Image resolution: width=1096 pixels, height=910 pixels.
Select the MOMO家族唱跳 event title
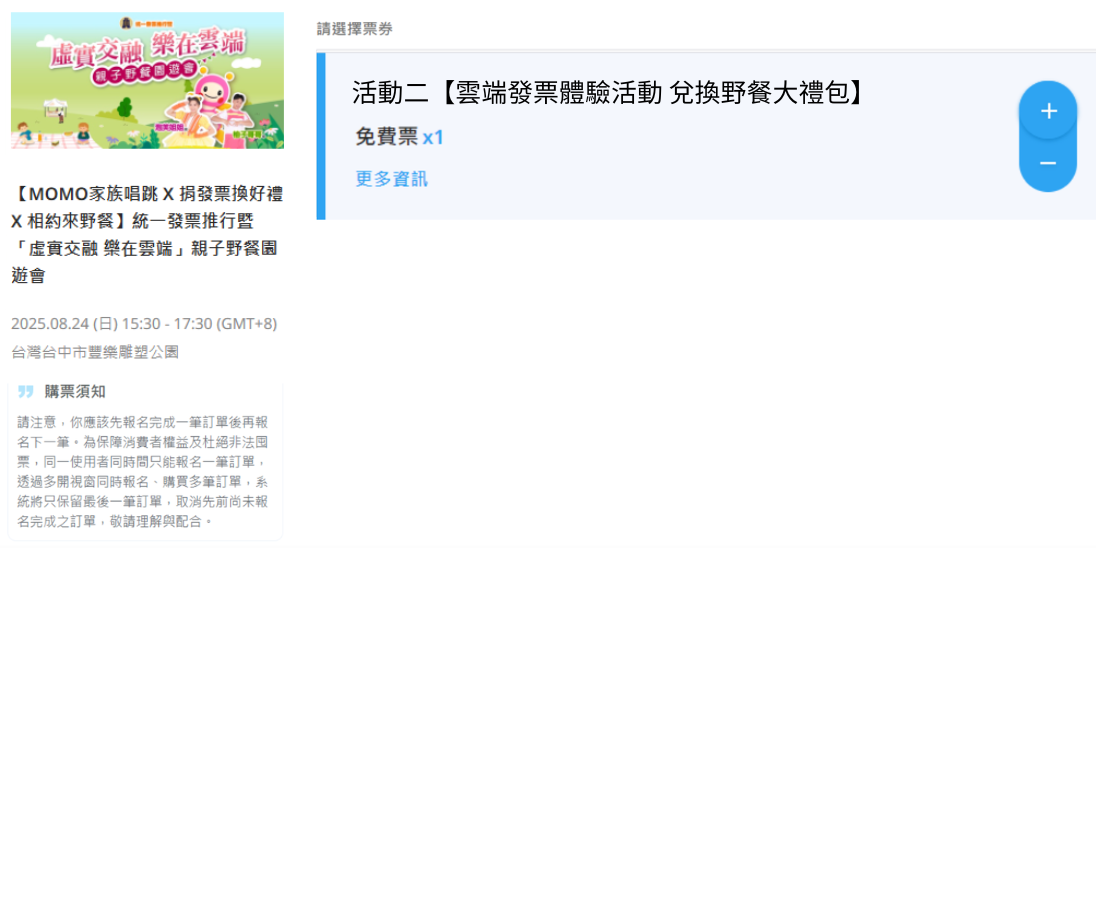pos(147,234)
